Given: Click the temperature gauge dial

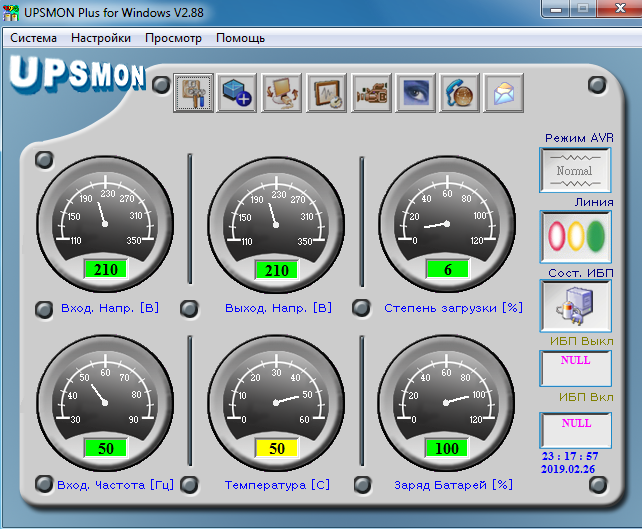Looking at the screenshot, I should pyautogui.click(x=276, y=403).
